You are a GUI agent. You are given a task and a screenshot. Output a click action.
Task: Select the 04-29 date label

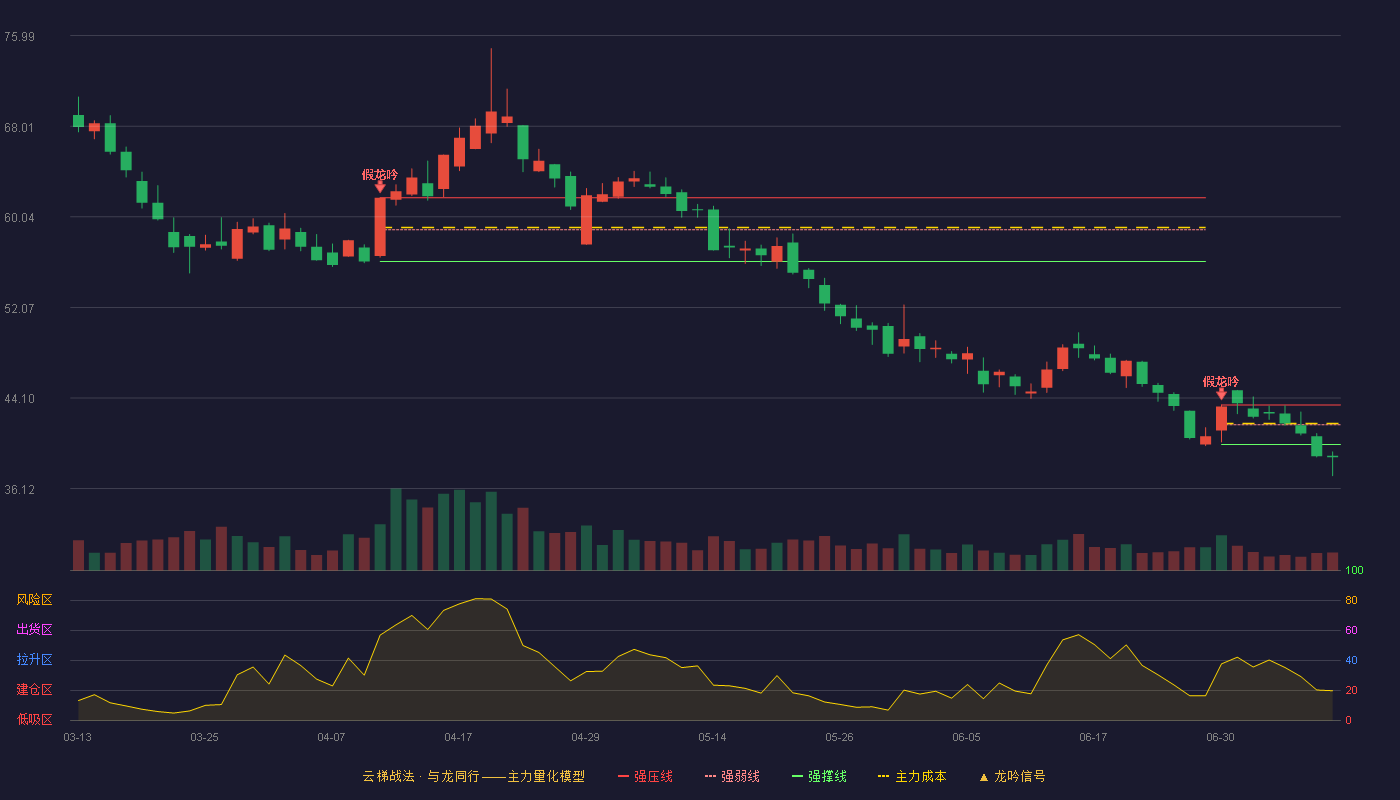[585, 737]
